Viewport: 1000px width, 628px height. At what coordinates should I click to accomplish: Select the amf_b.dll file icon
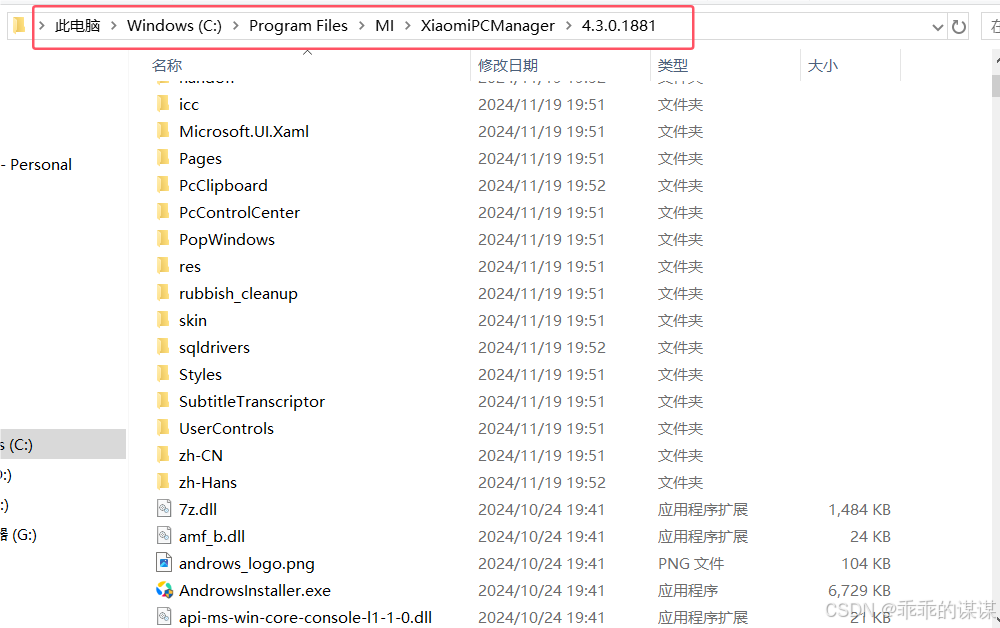click(164, 536)
